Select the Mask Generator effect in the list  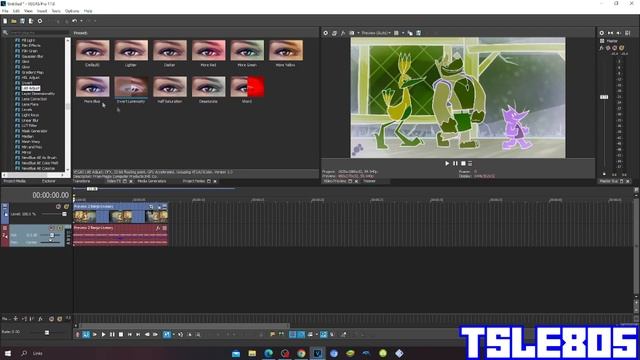point(34,131)
